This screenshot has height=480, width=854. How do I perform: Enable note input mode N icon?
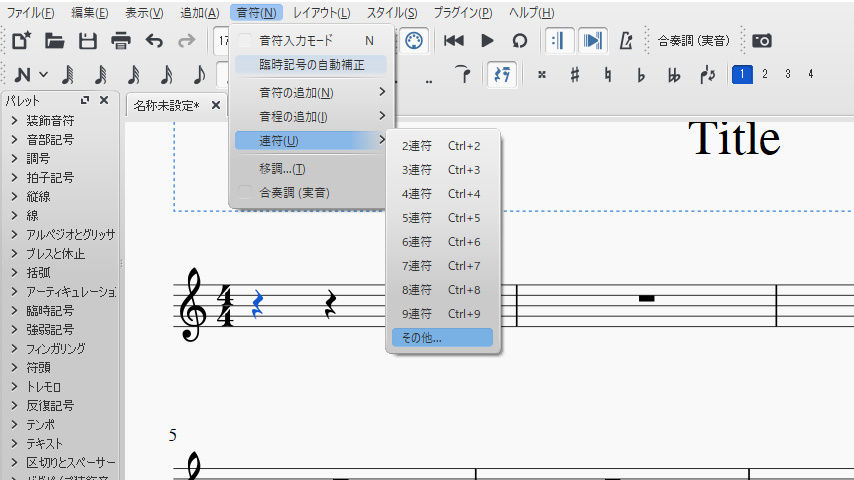22,75
